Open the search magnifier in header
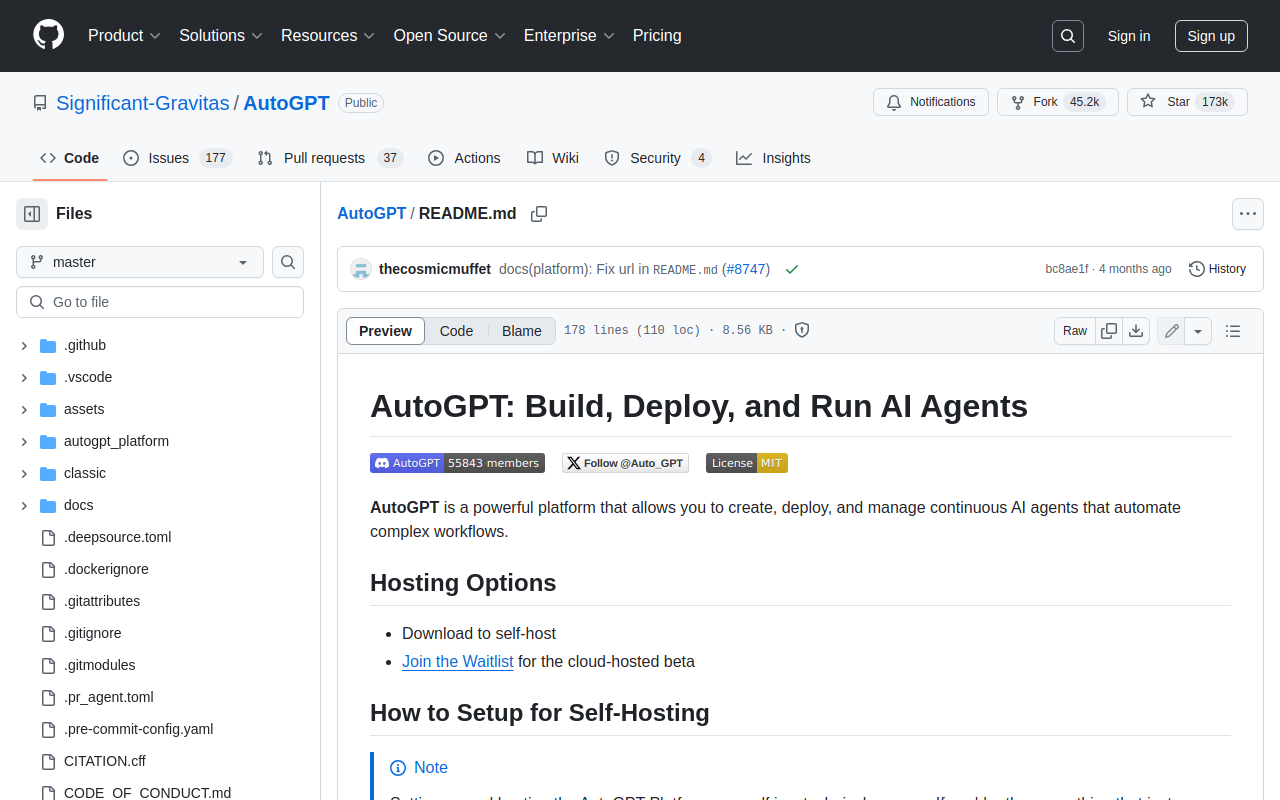The image size is (1280, 800). pyautogui.click(x=1068, y=36)
